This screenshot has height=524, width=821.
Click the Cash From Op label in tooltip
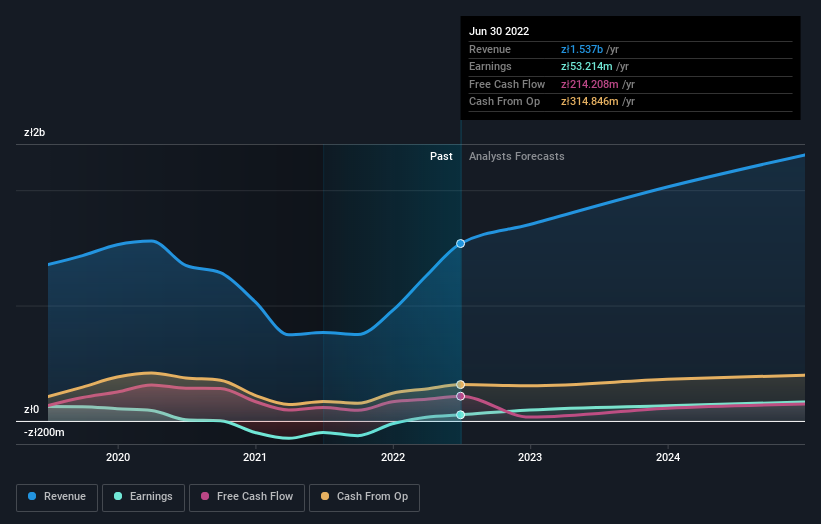click(504, 102)
